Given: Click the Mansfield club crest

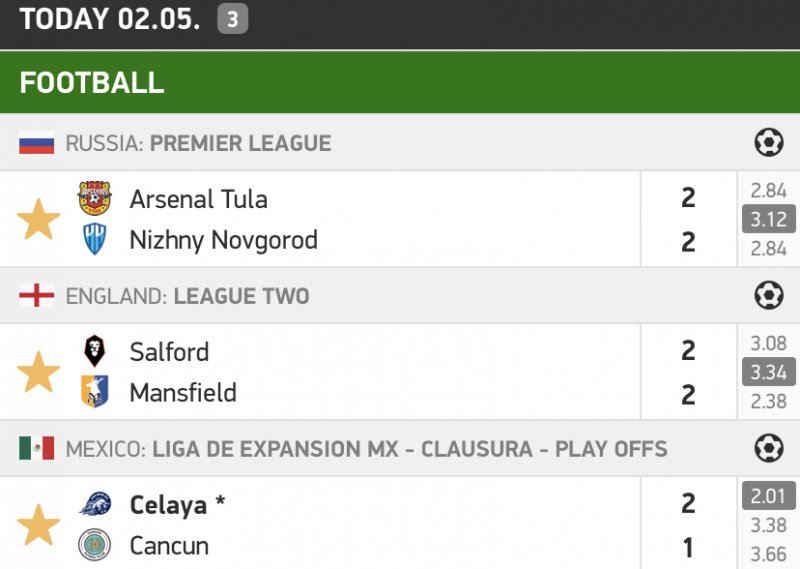Looking at the screenshot, I should (x=95, y=392).
